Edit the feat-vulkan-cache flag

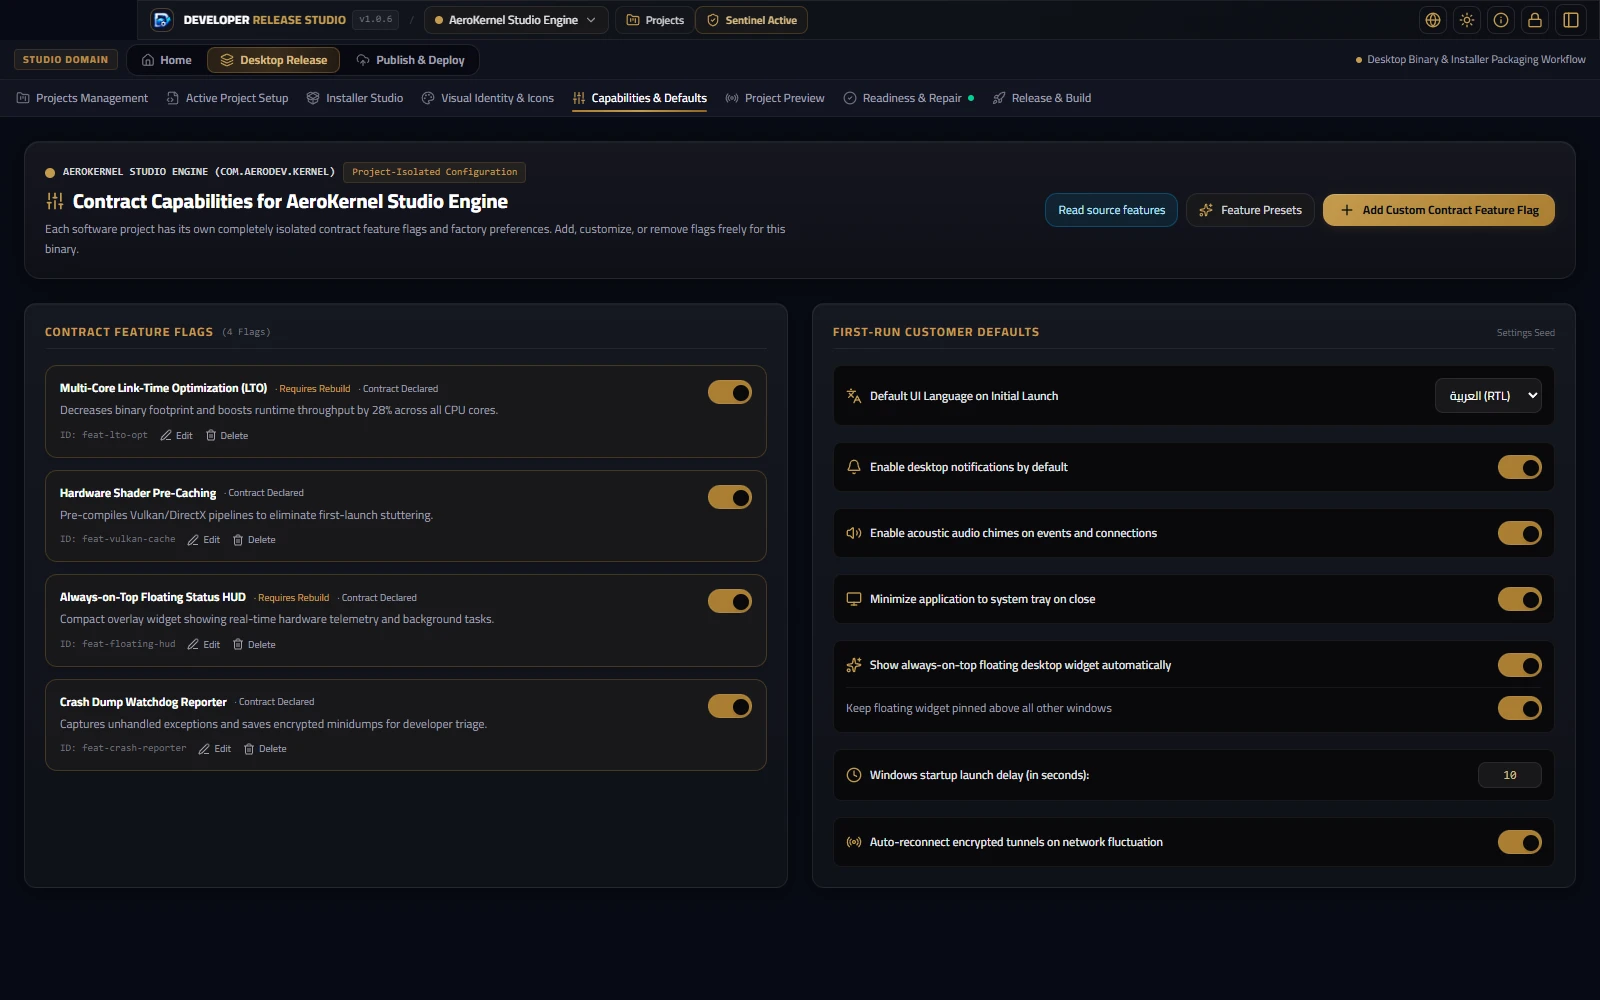click(204, 540)
